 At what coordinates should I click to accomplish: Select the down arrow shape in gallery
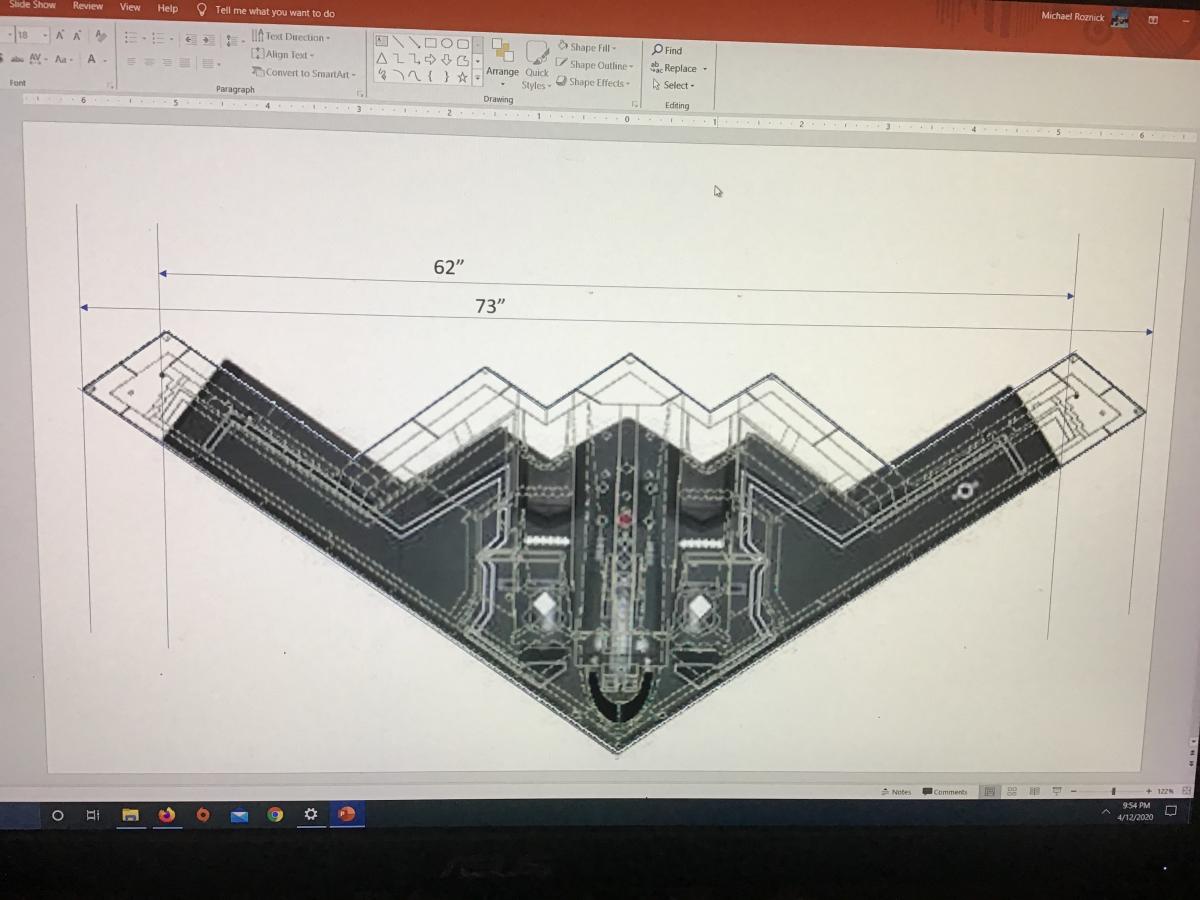[446, 61]
